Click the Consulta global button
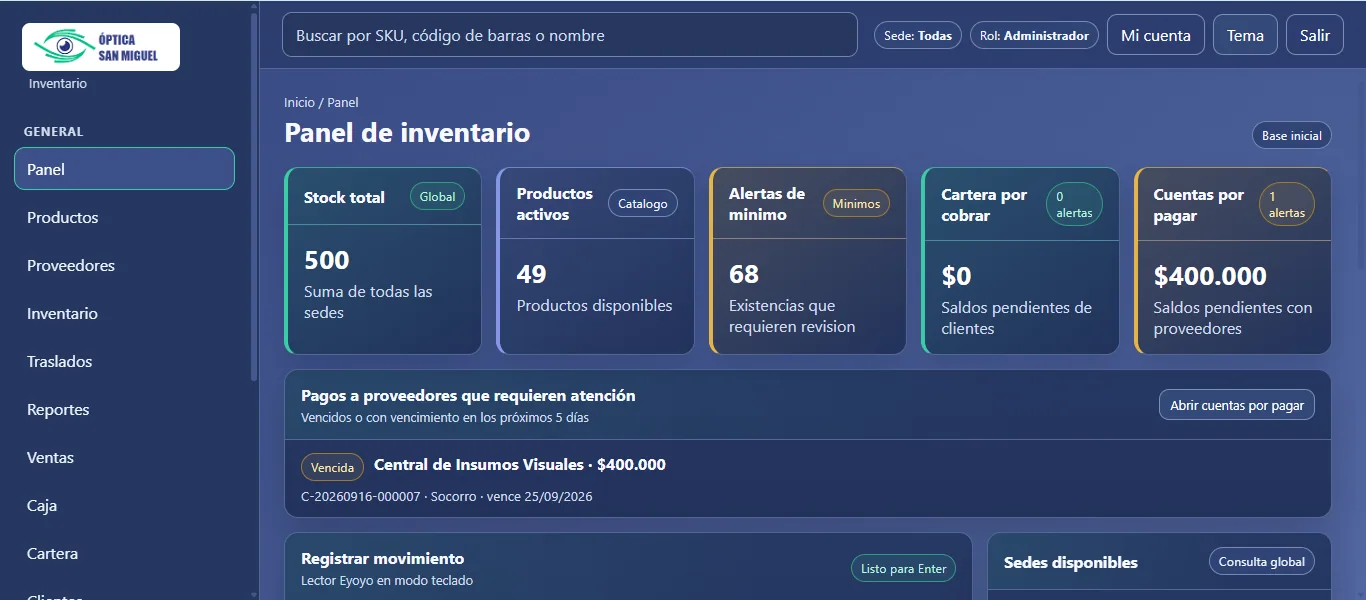This screenshot has width=1366, height=600. 1262,561
